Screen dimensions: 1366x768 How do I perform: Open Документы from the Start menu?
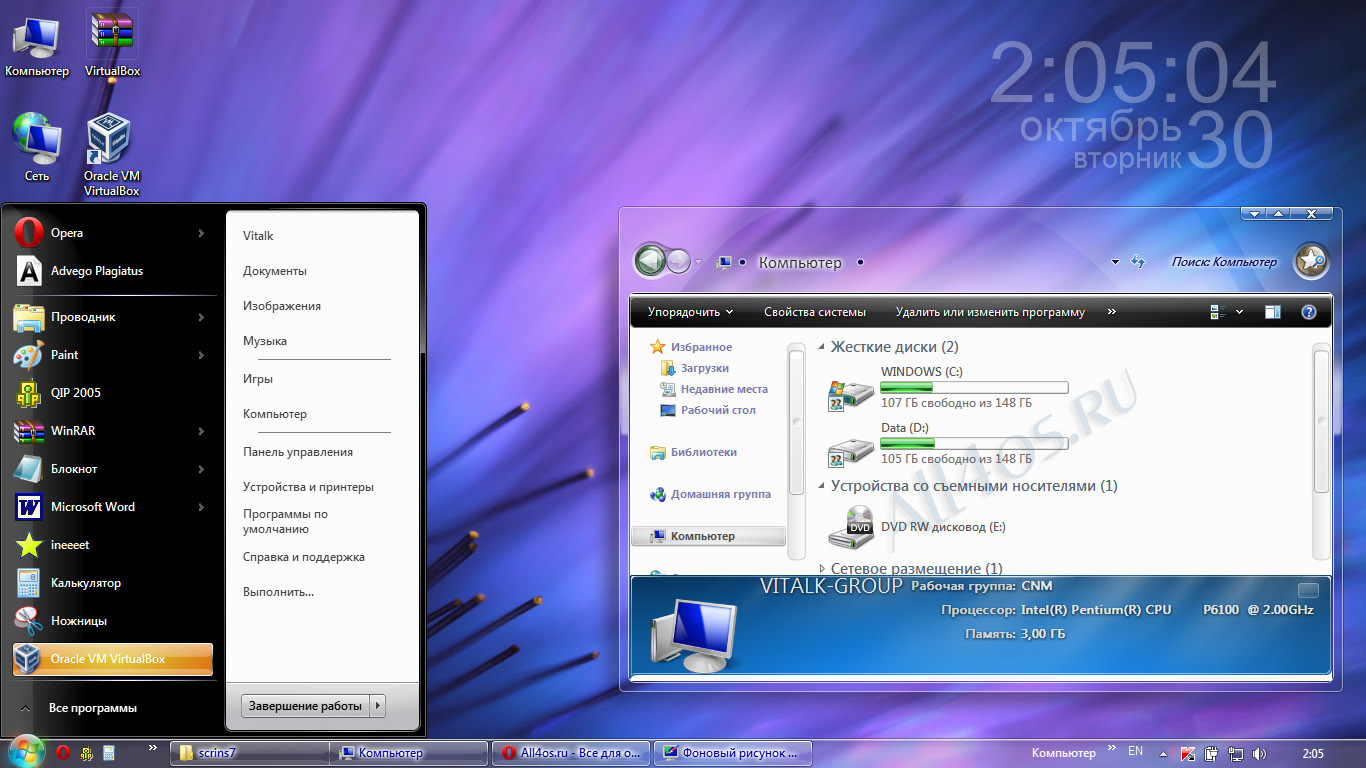275,271
